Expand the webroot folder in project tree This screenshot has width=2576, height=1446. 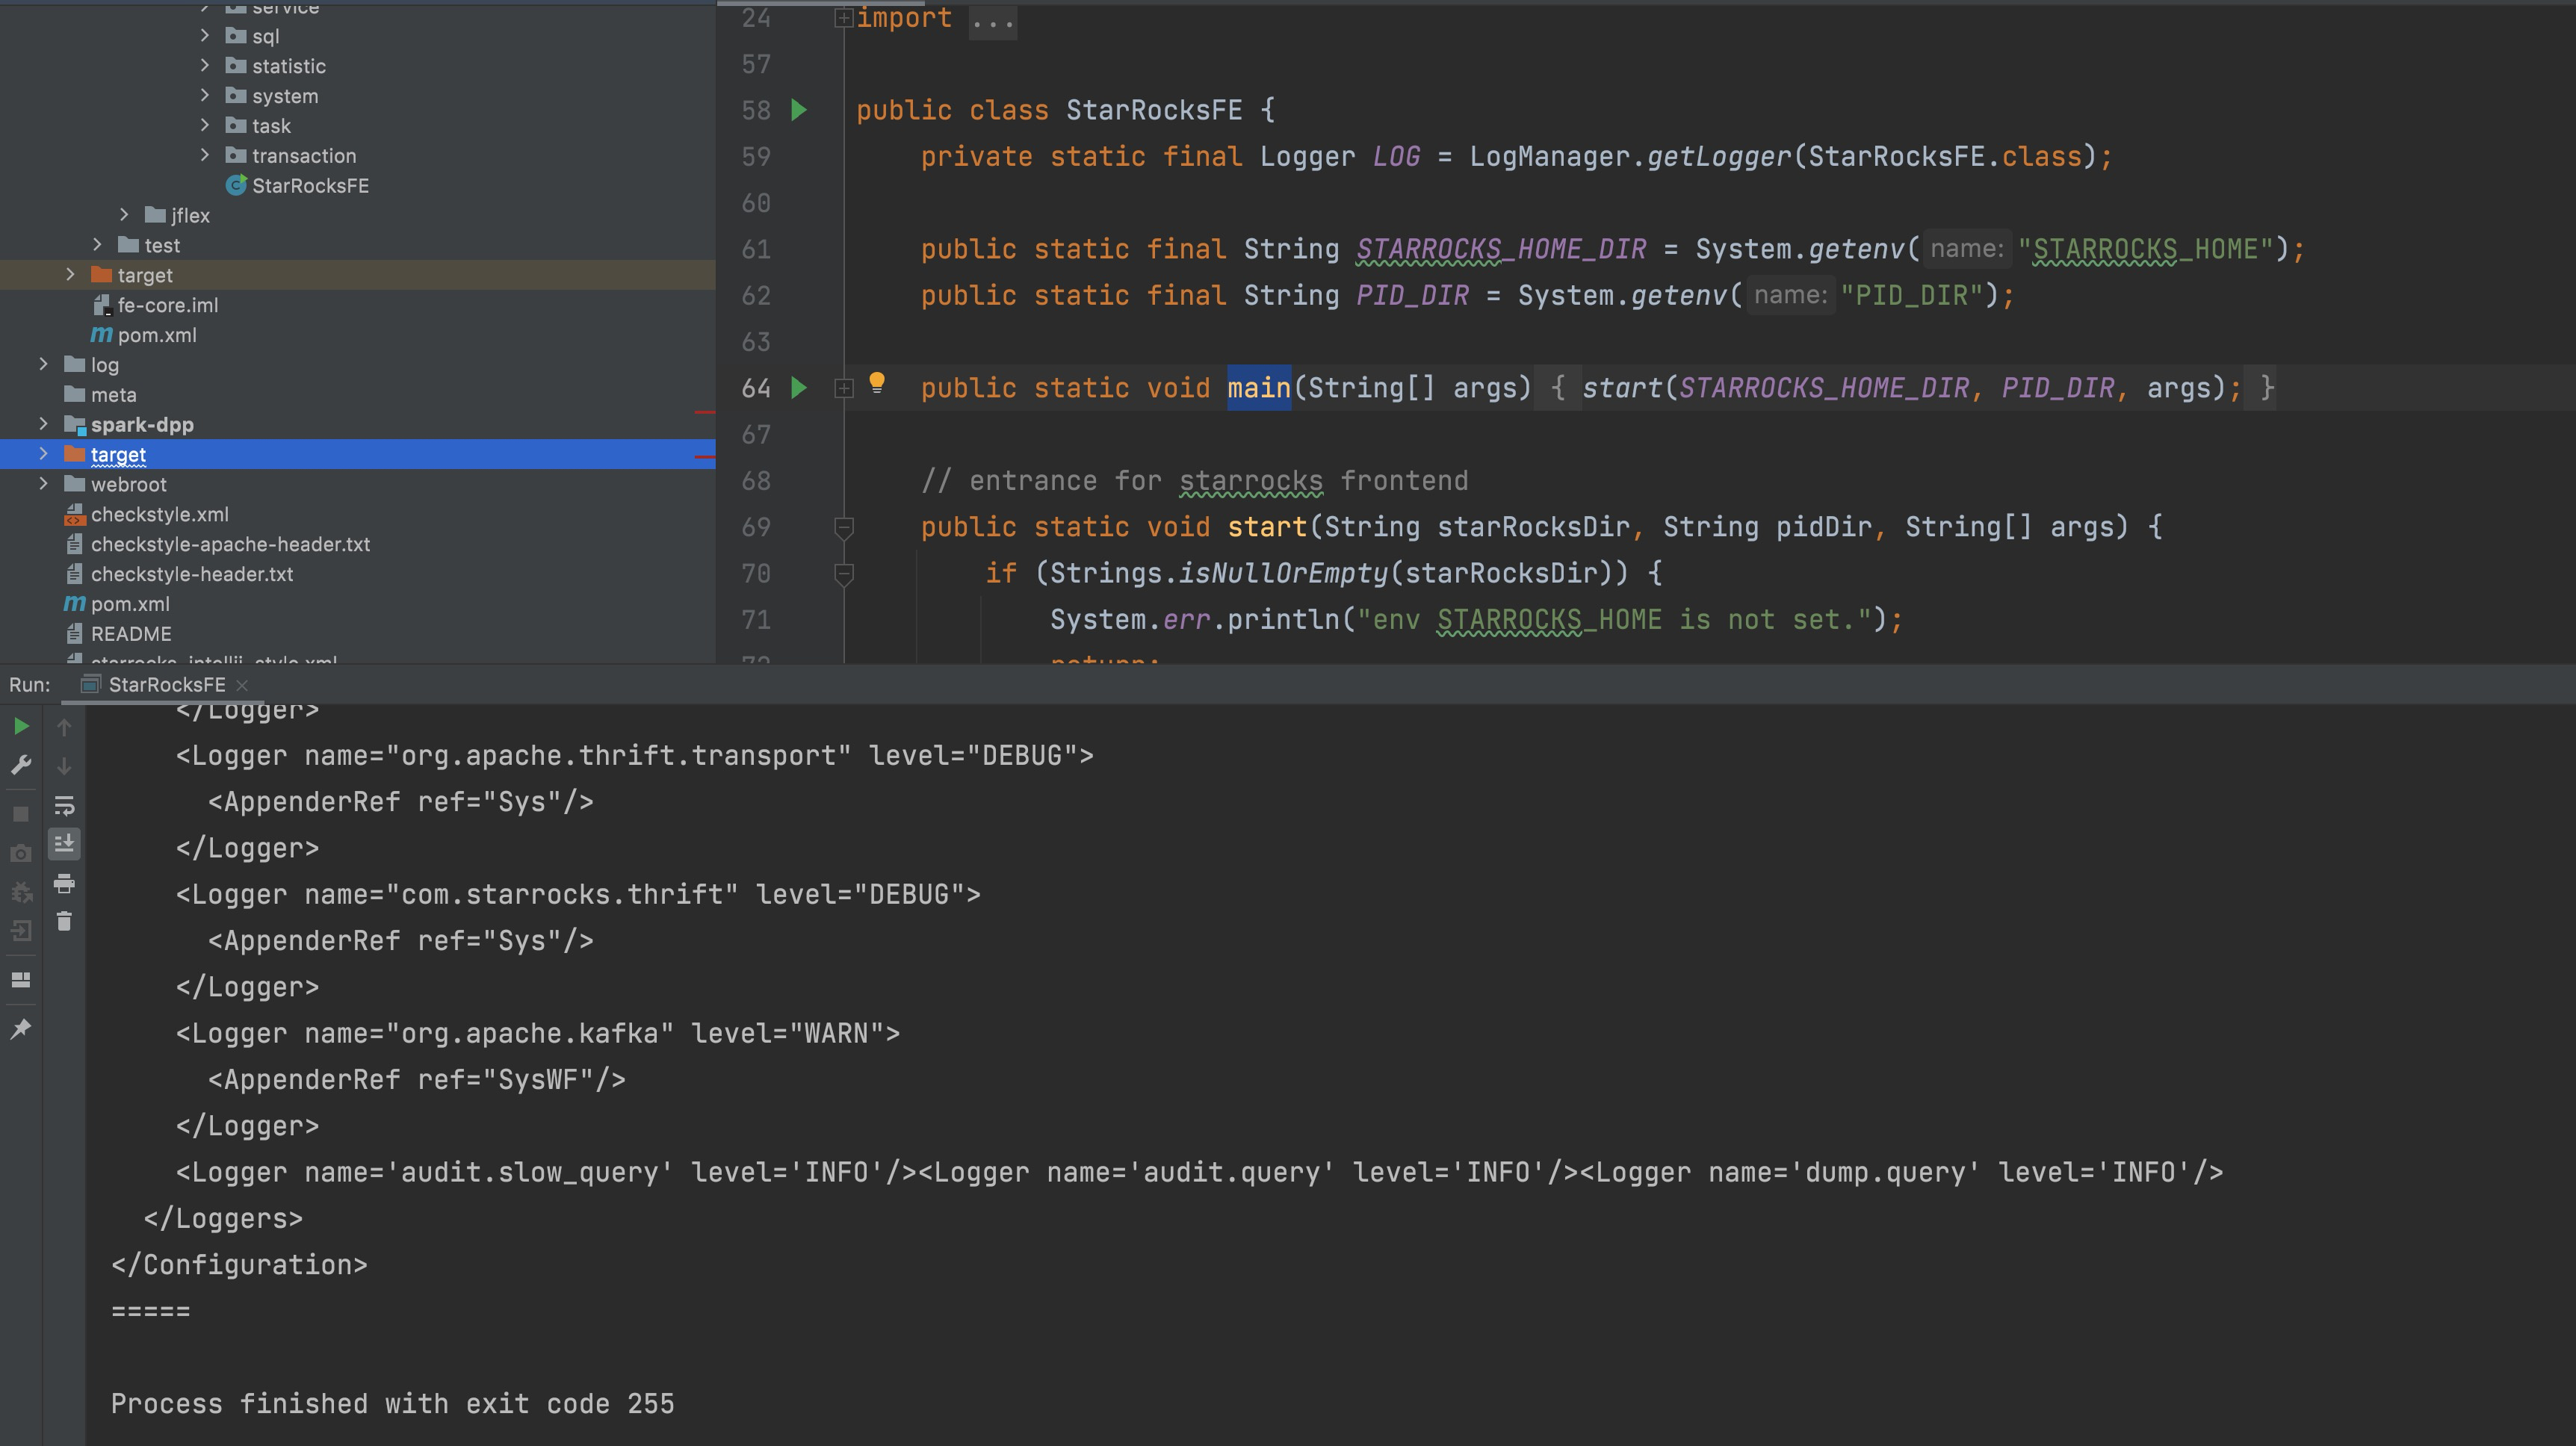click(43, 484)
